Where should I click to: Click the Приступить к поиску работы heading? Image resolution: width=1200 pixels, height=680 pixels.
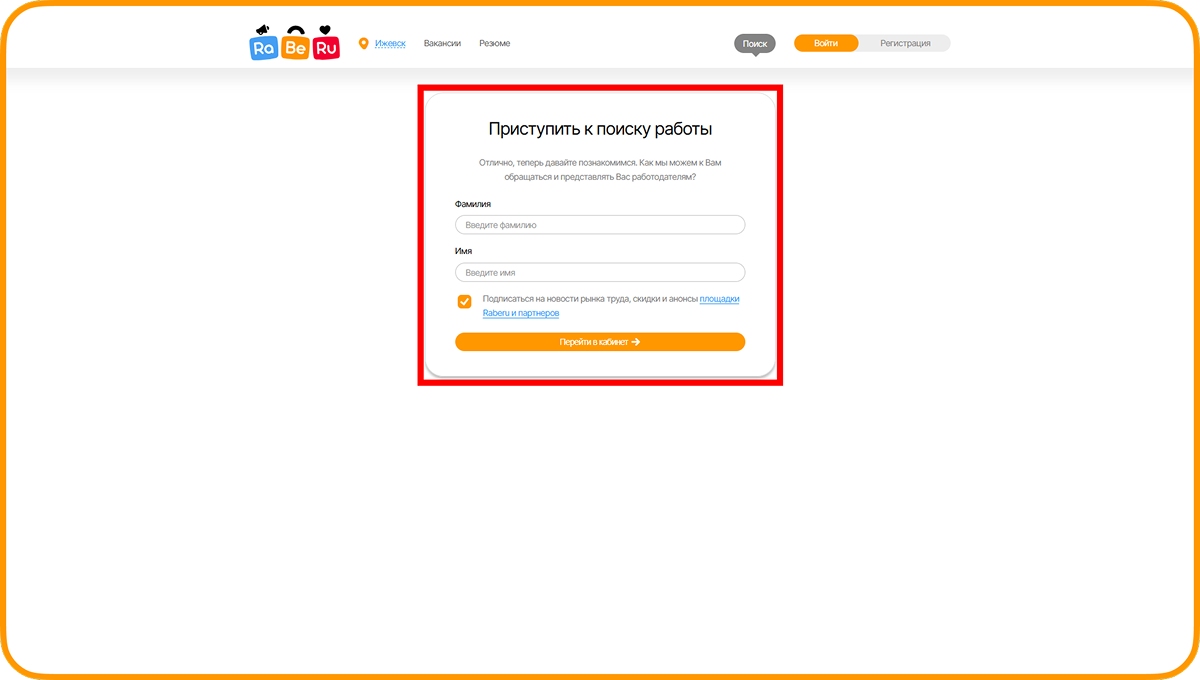tap(600, 129)
